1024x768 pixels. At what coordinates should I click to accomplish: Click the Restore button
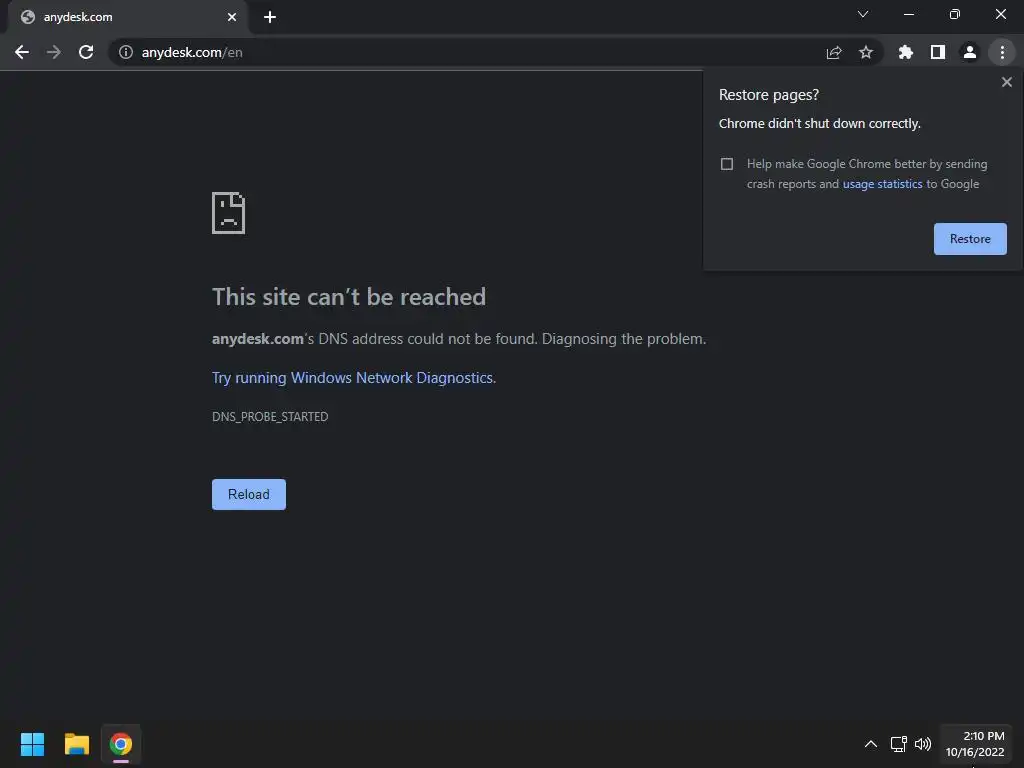[970, 239]
